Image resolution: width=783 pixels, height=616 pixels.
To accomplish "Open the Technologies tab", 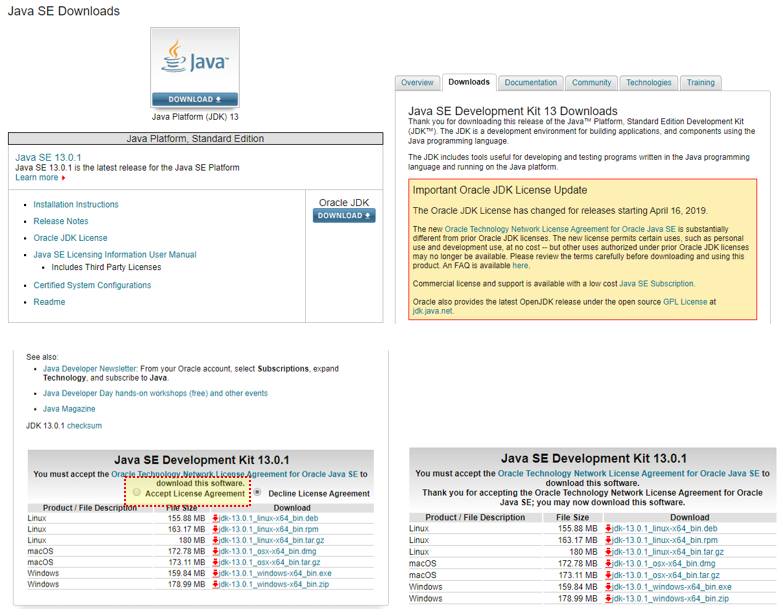I will (x=649, y=83).
